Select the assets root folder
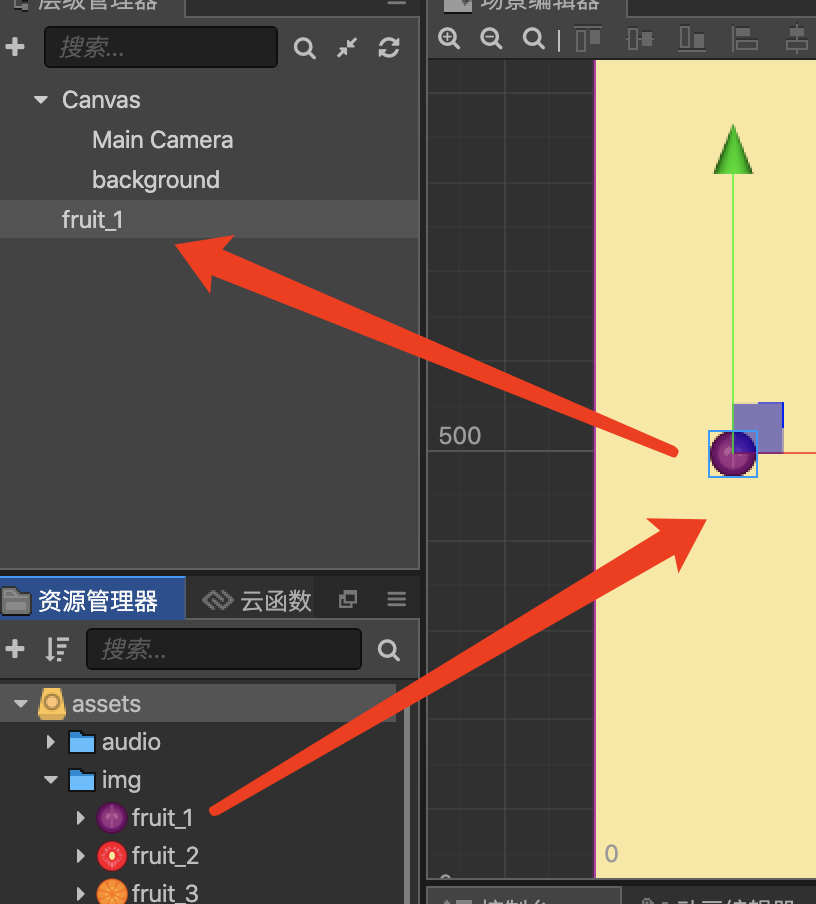Image resolution: width=816 pixels, height=904 pixels. [106, 703]
